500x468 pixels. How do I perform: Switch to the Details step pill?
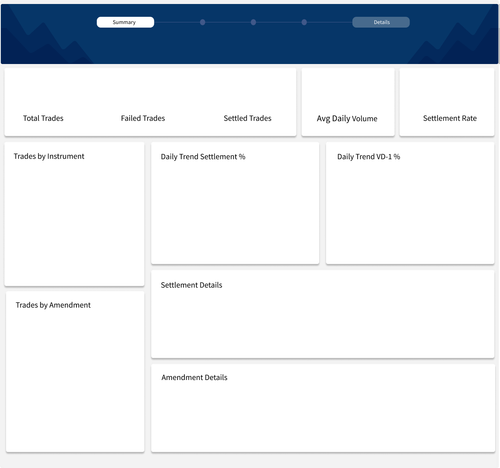click(381, 22)
